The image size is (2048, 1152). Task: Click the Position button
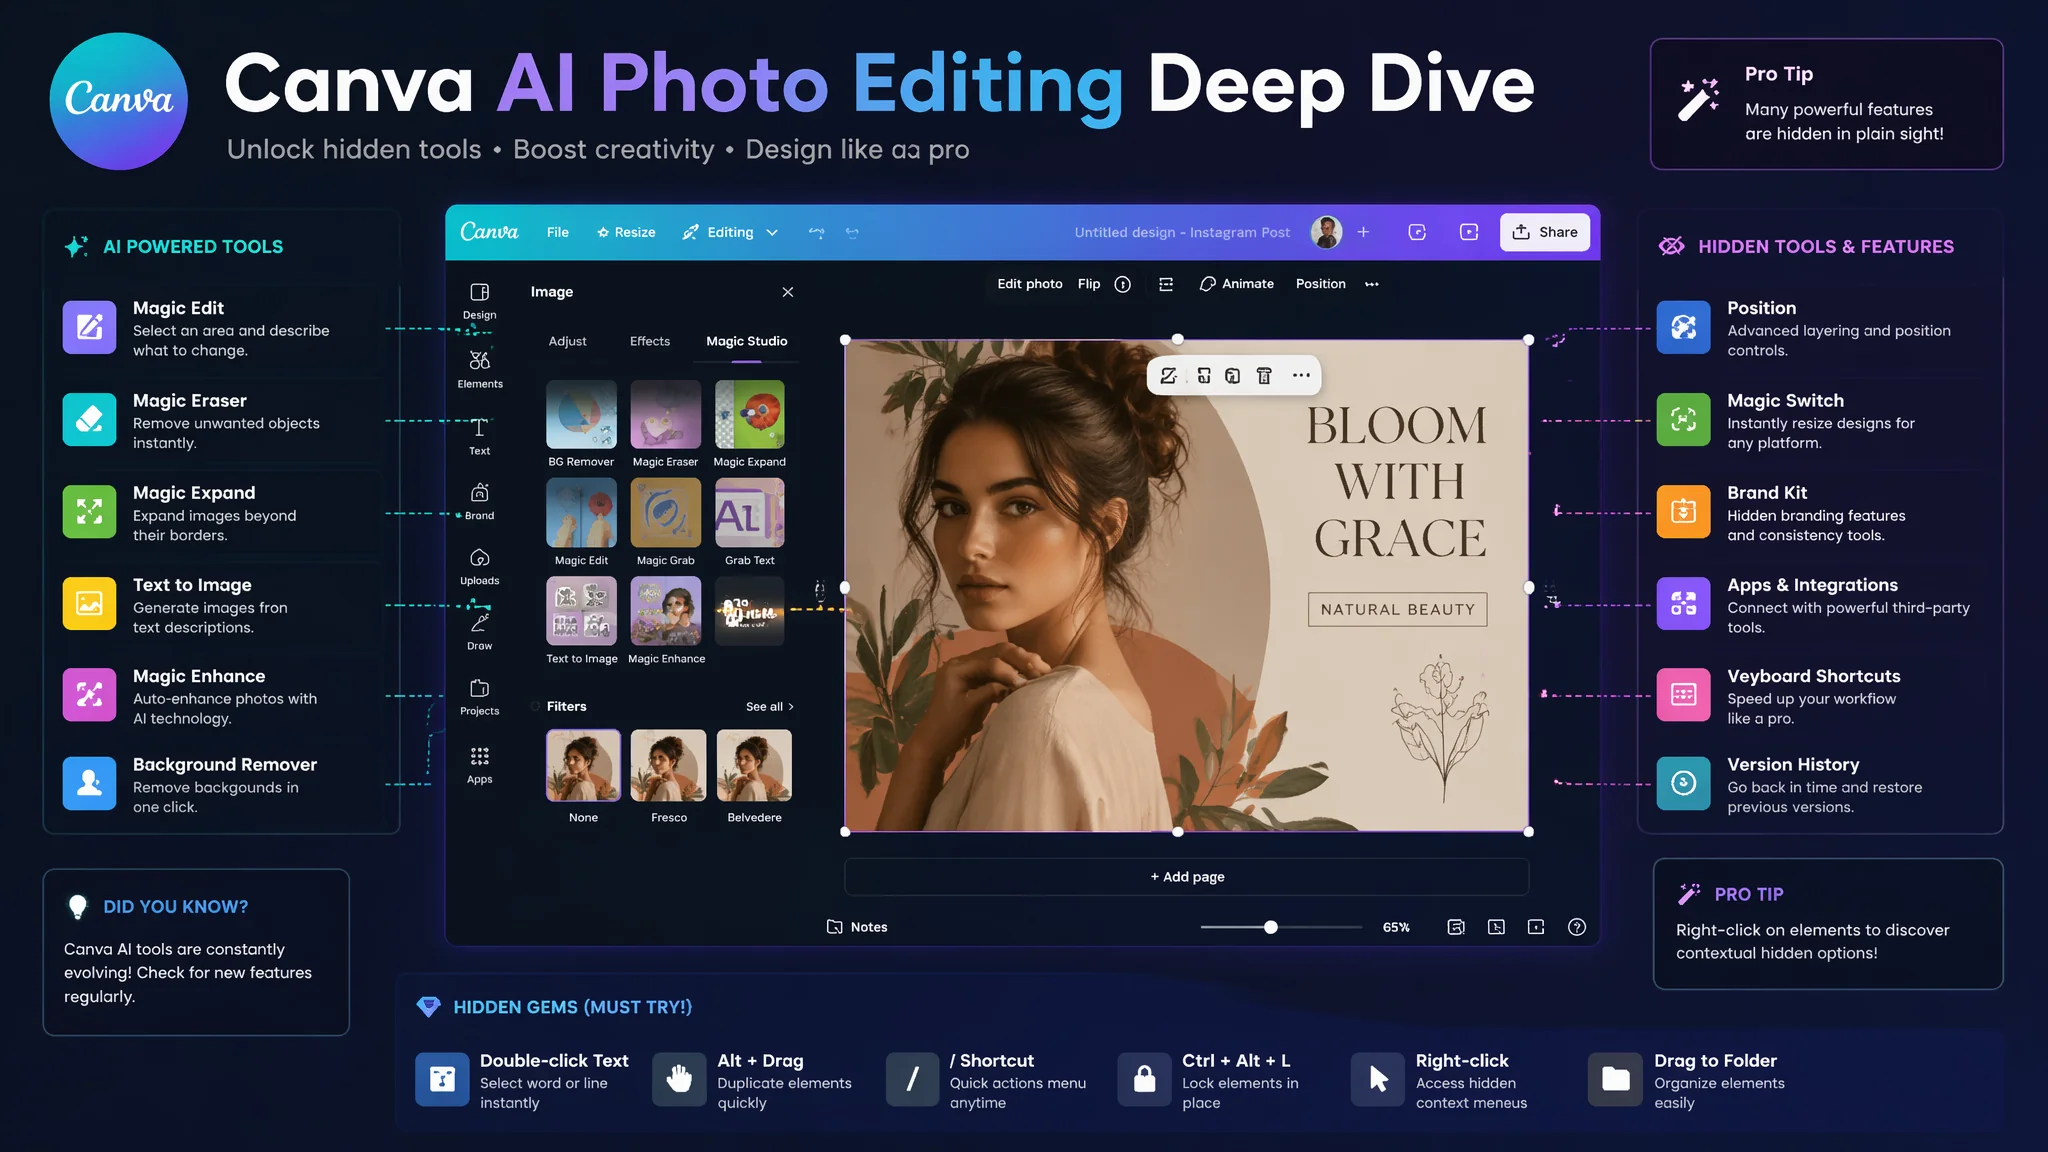pyautogui.click(x=1320, y=284)
